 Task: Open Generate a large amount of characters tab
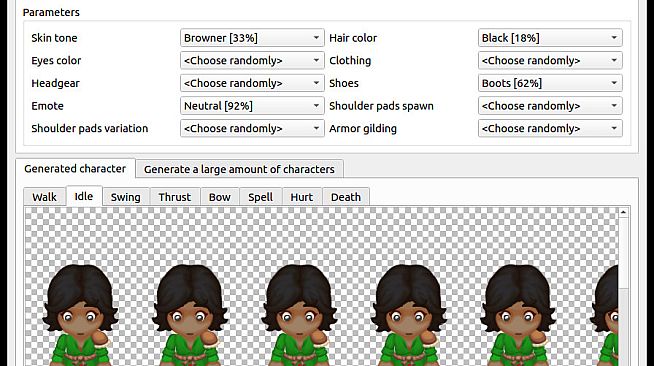[x=239, y=169]
